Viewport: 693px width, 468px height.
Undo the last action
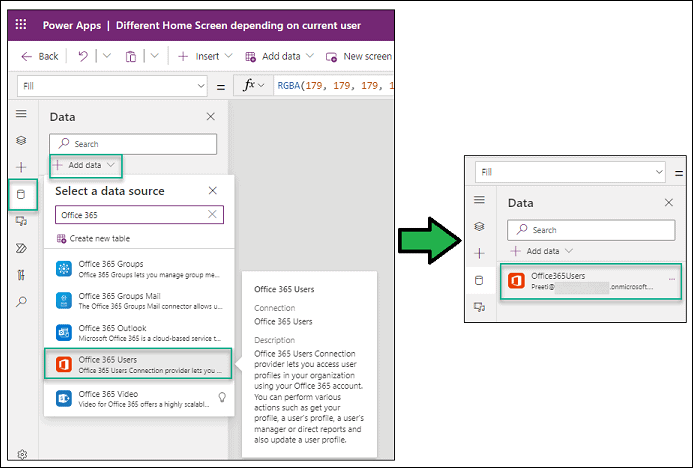83,57
